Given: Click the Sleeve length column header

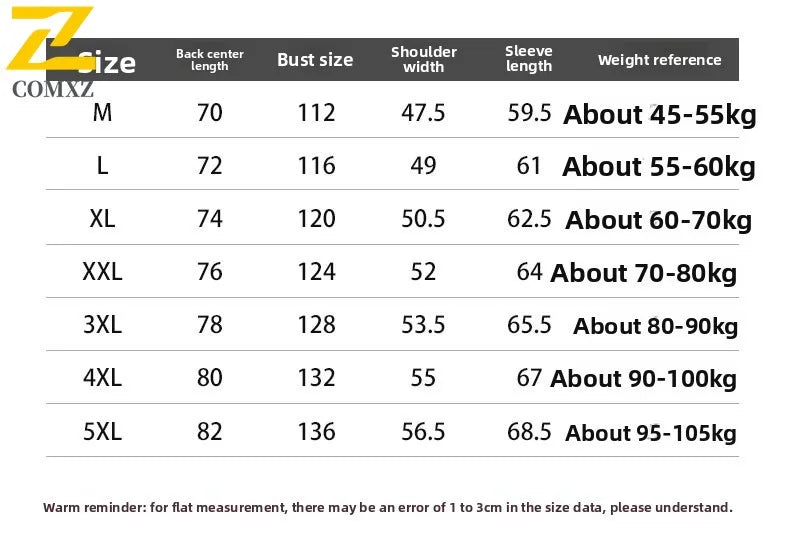Looking at the screenshot, I should (529, 59).
